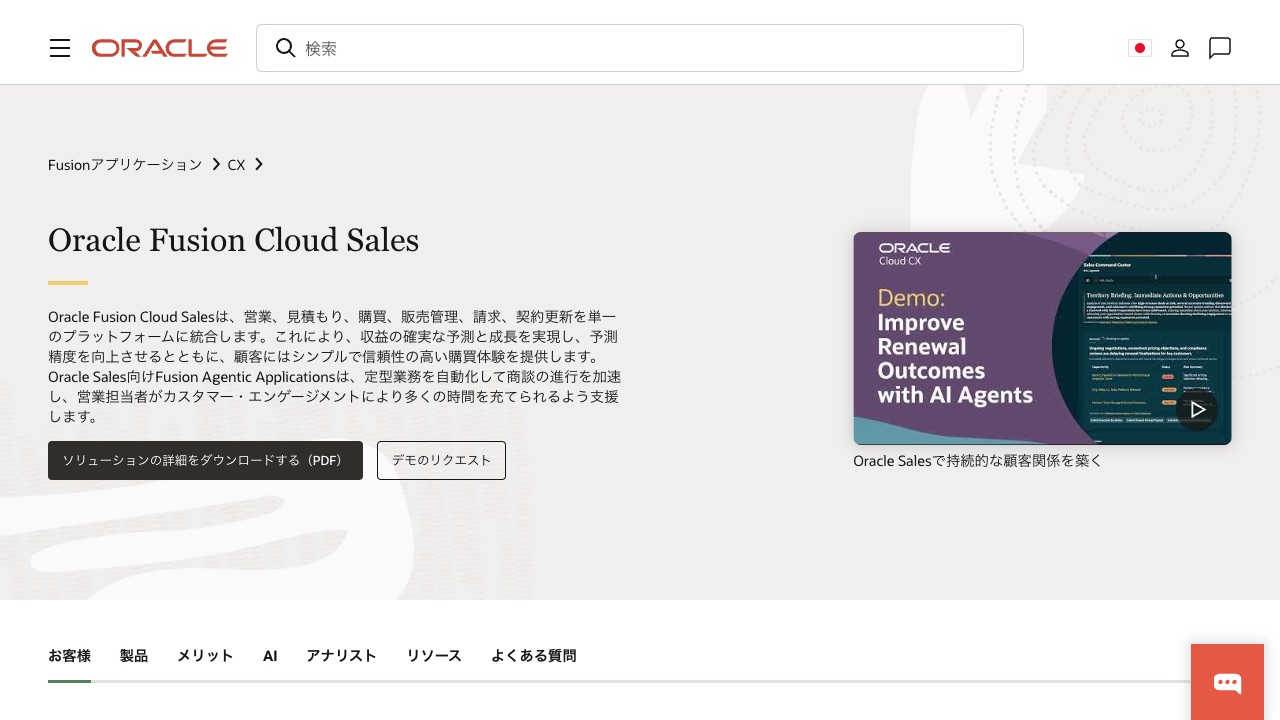The image size is (1280, 720).
Task: Open the red live chat widget
Action: [1227, 682]
